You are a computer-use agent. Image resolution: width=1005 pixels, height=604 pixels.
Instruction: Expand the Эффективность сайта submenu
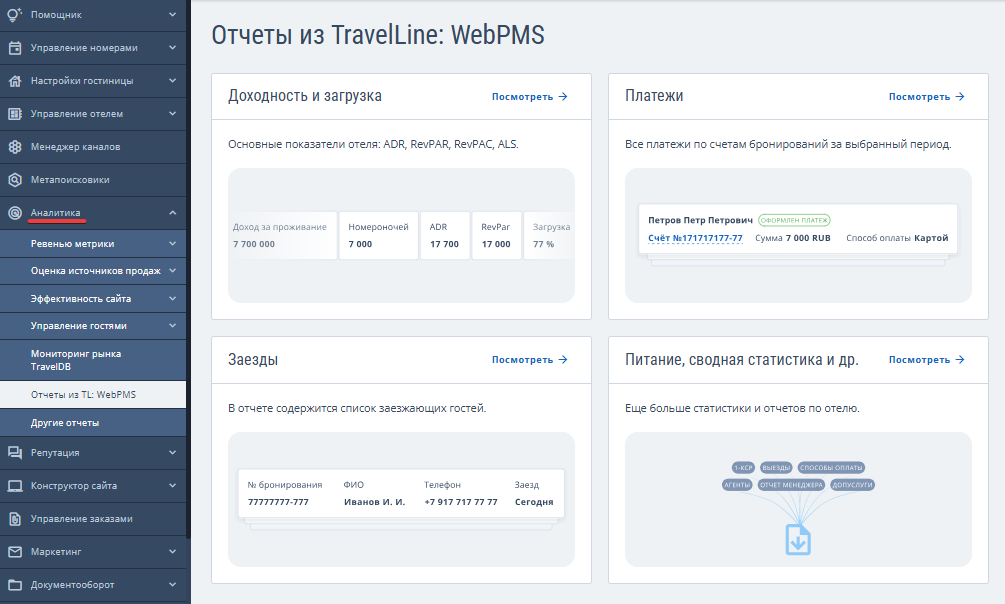click(x=173, y=298)
